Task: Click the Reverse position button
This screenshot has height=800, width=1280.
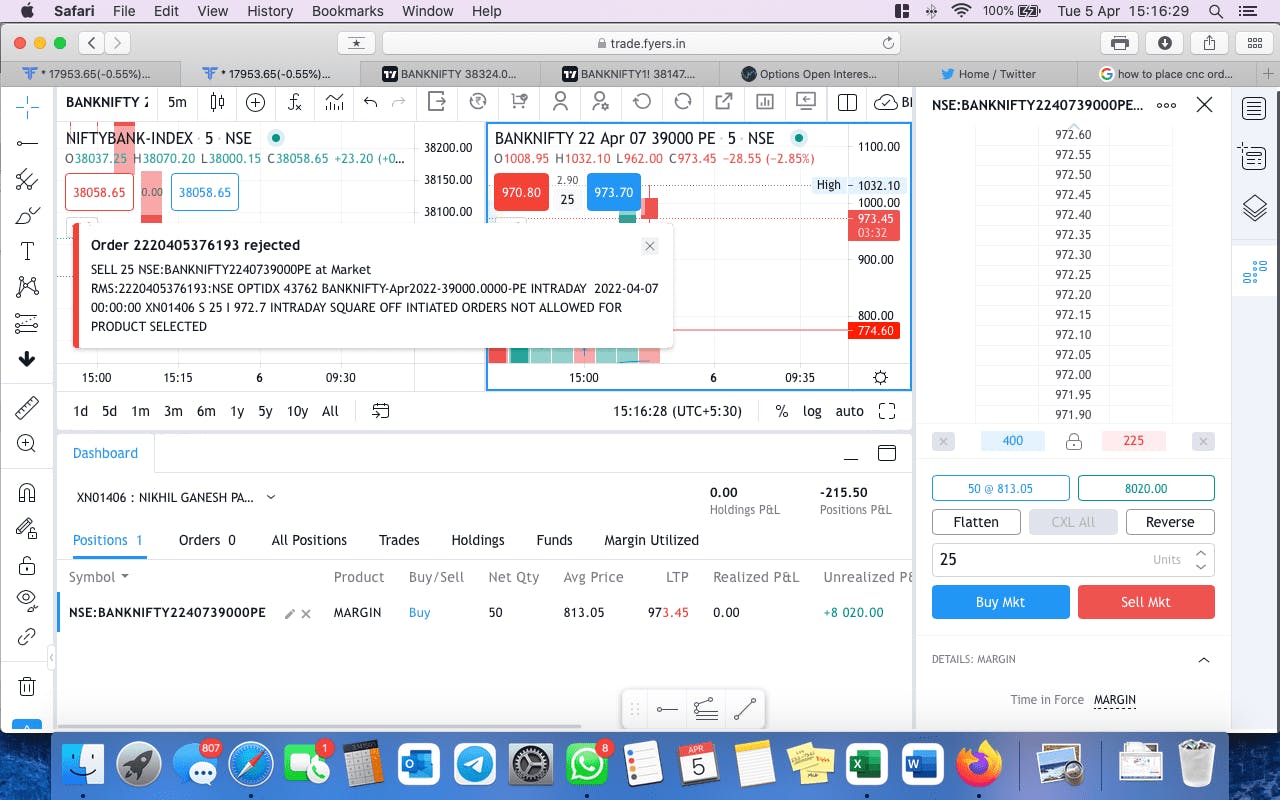Action: click(x=1170, y=522)
